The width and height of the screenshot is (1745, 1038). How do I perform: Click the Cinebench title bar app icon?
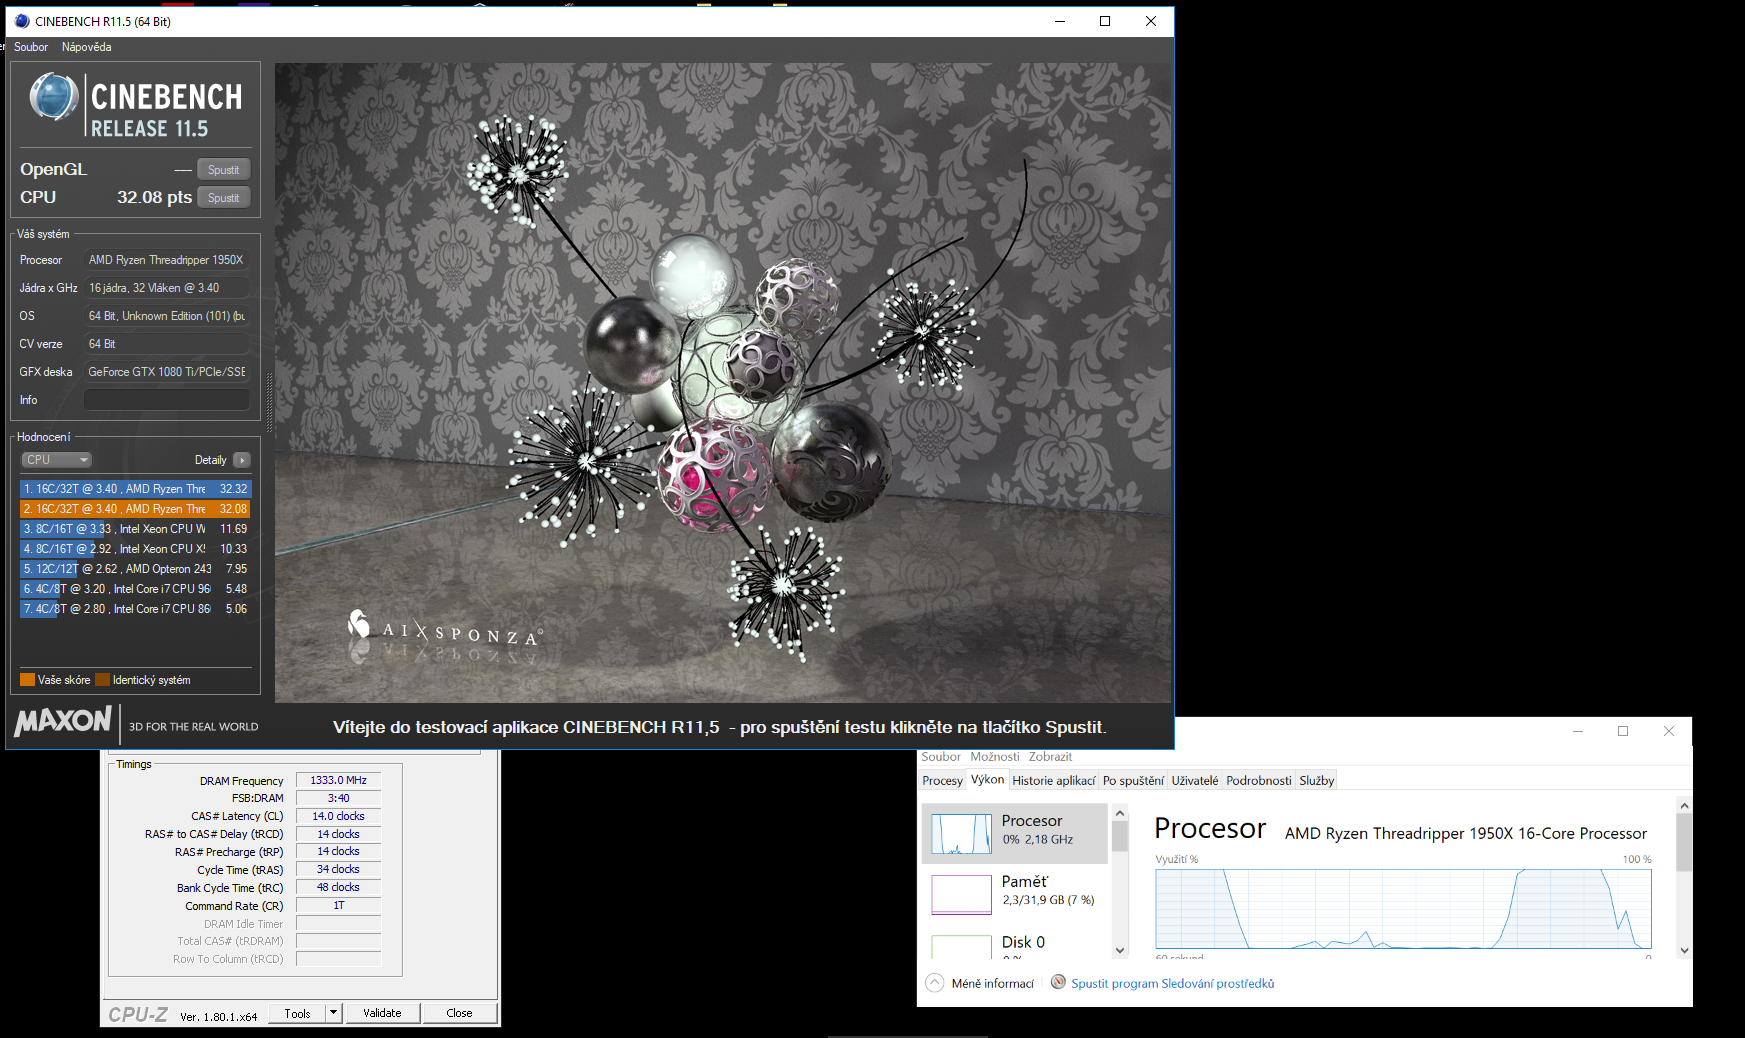[x=22, y=21]
